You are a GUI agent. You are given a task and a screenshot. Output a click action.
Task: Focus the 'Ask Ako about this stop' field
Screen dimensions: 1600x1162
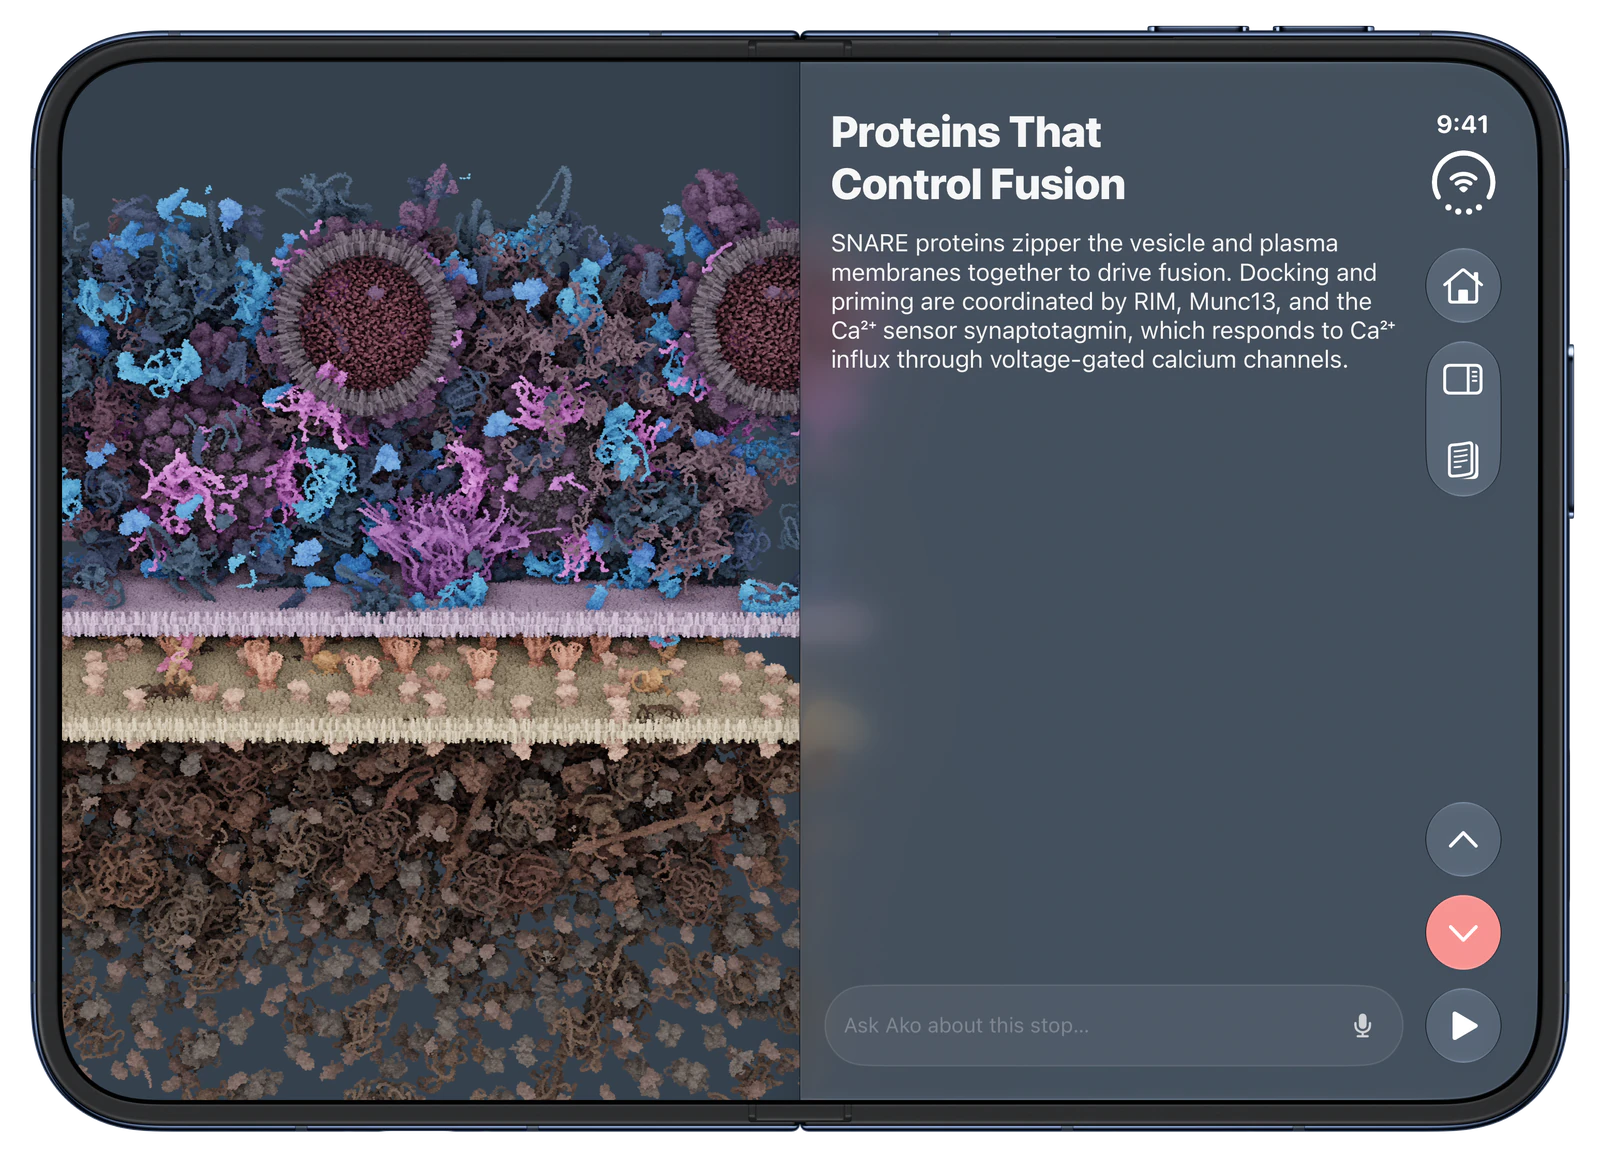coord(1113,1025)
